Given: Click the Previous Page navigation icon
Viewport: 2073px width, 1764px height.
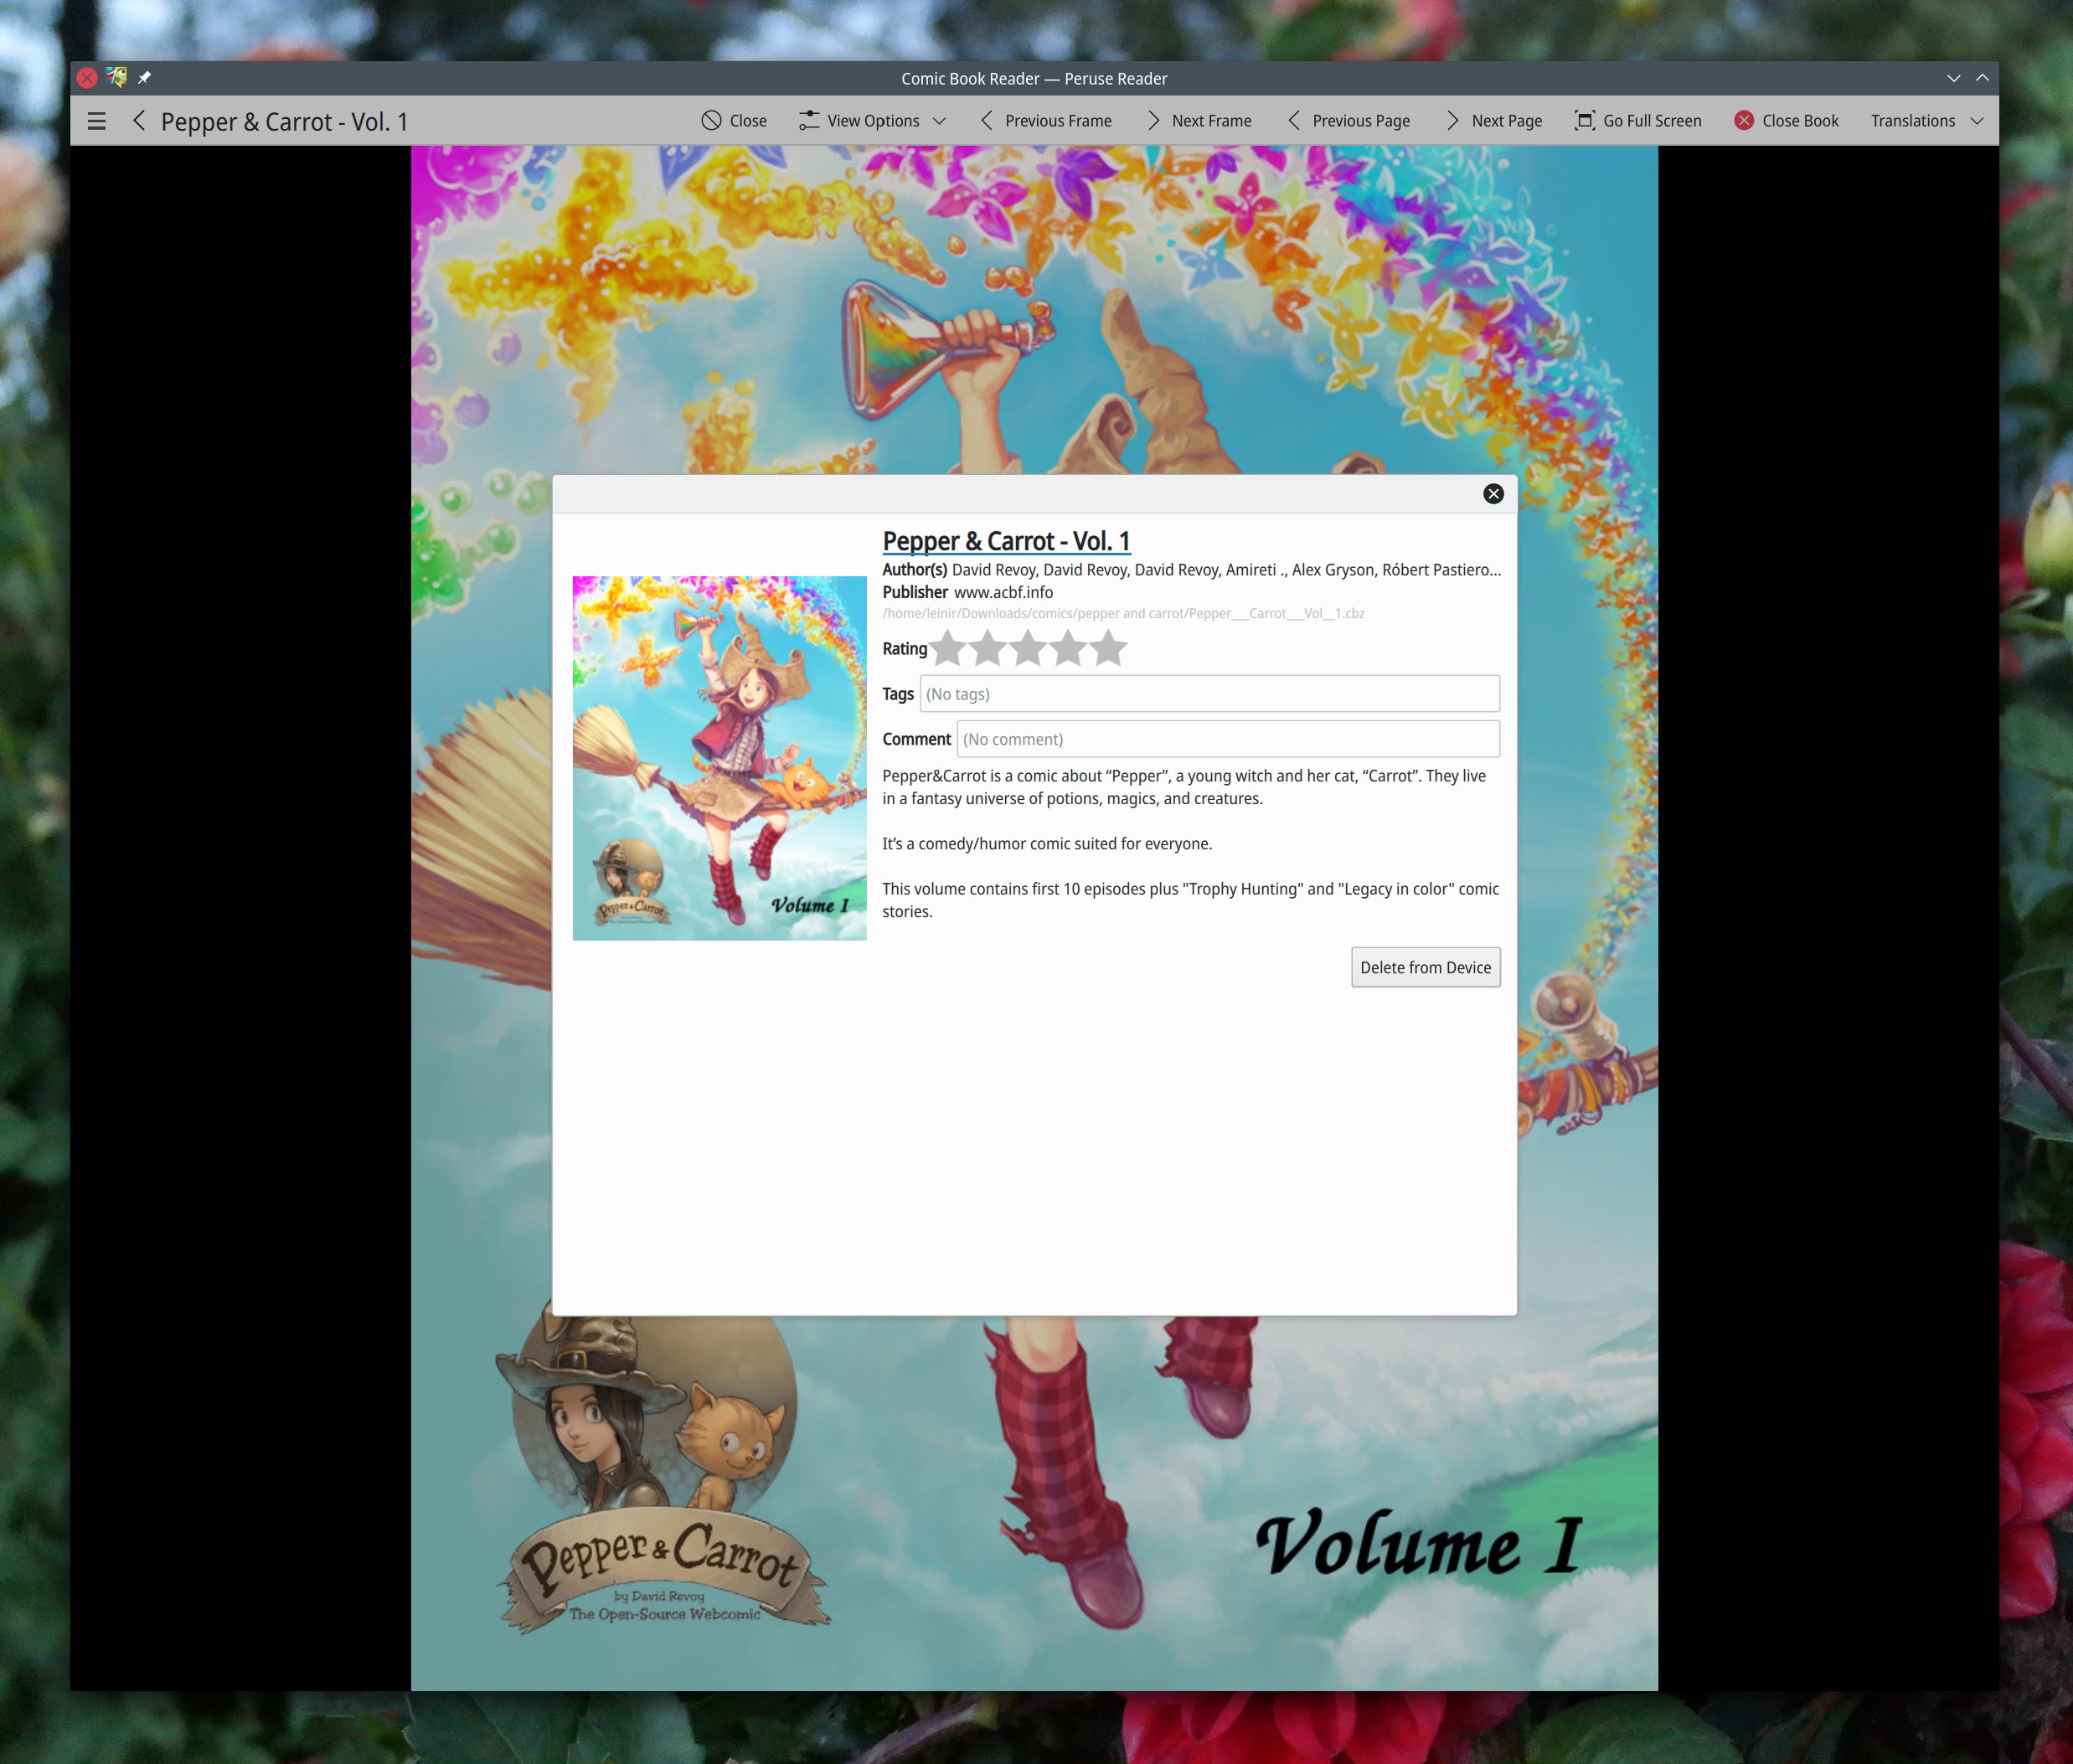Looking at the screenshot, I should 1292,119.
